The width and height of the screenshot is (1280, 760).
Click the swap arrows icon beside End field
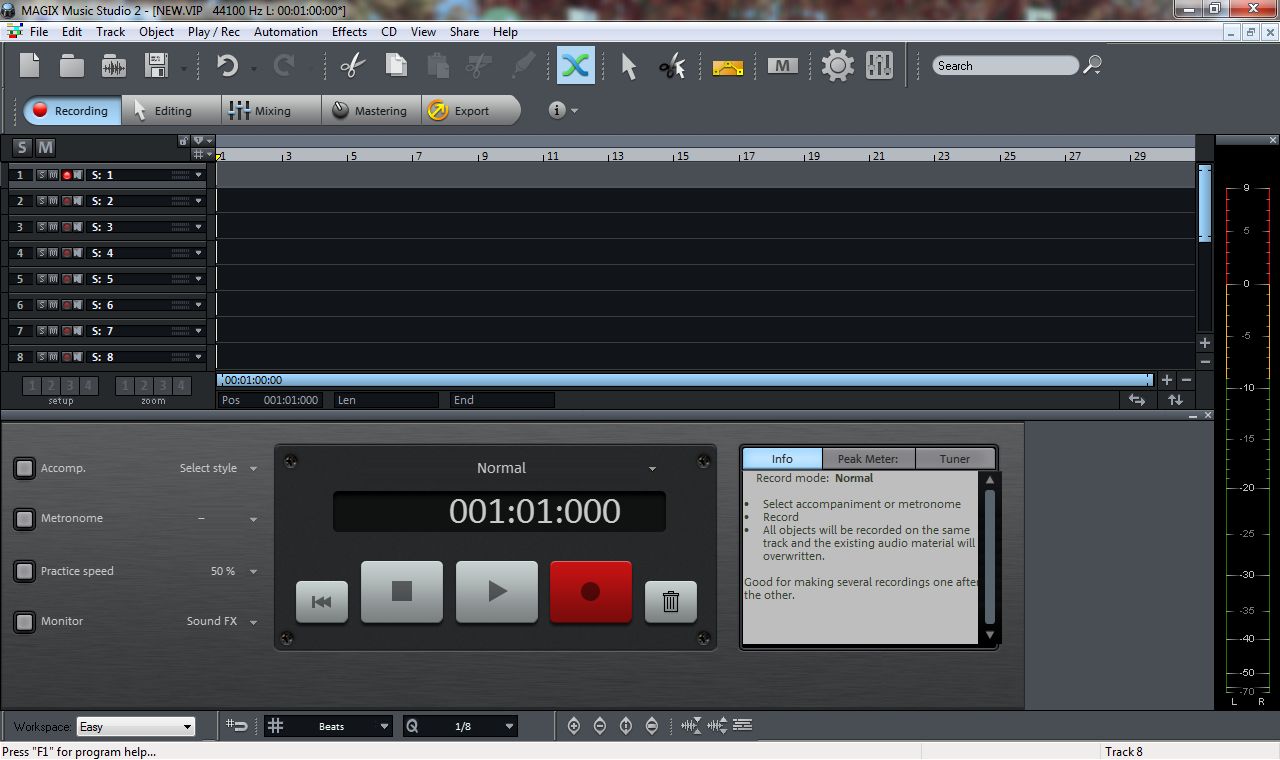pos(1137,399)
